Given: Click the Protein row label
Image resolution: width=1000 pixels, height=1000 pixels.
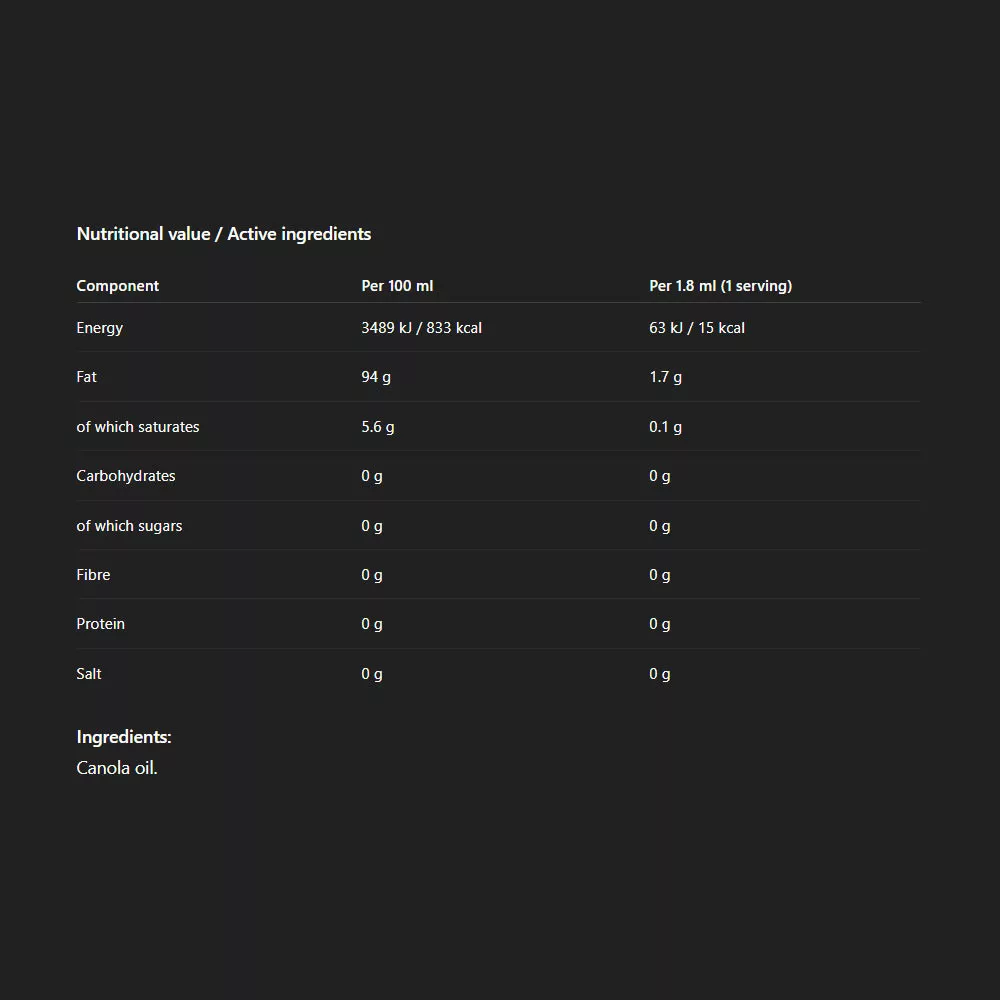Looking at the screenshot, I should pyautogui.click(x=100, y=624).
